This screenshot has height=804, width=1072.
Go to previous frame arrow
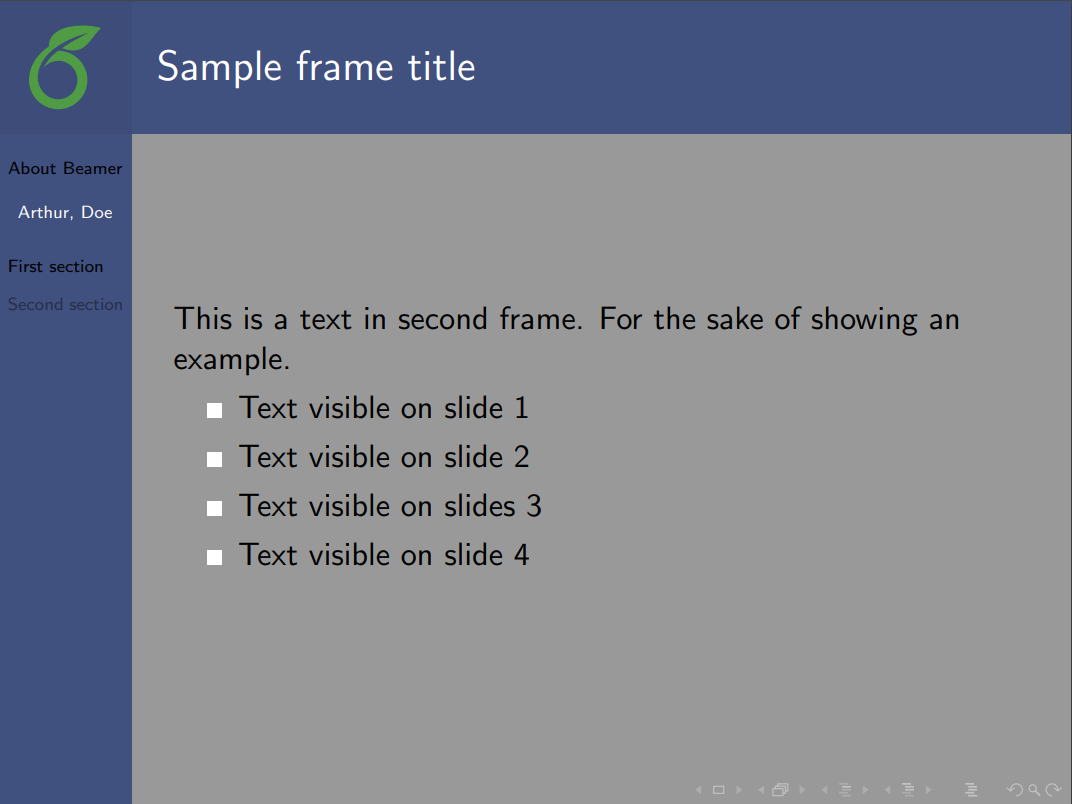click(x=761, y=790)
